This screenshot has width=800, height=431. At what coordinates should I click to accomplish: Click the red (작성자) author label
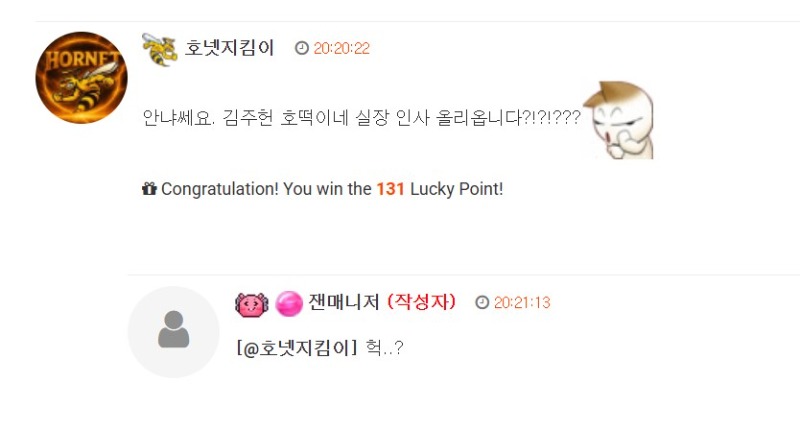click(421, 302)
